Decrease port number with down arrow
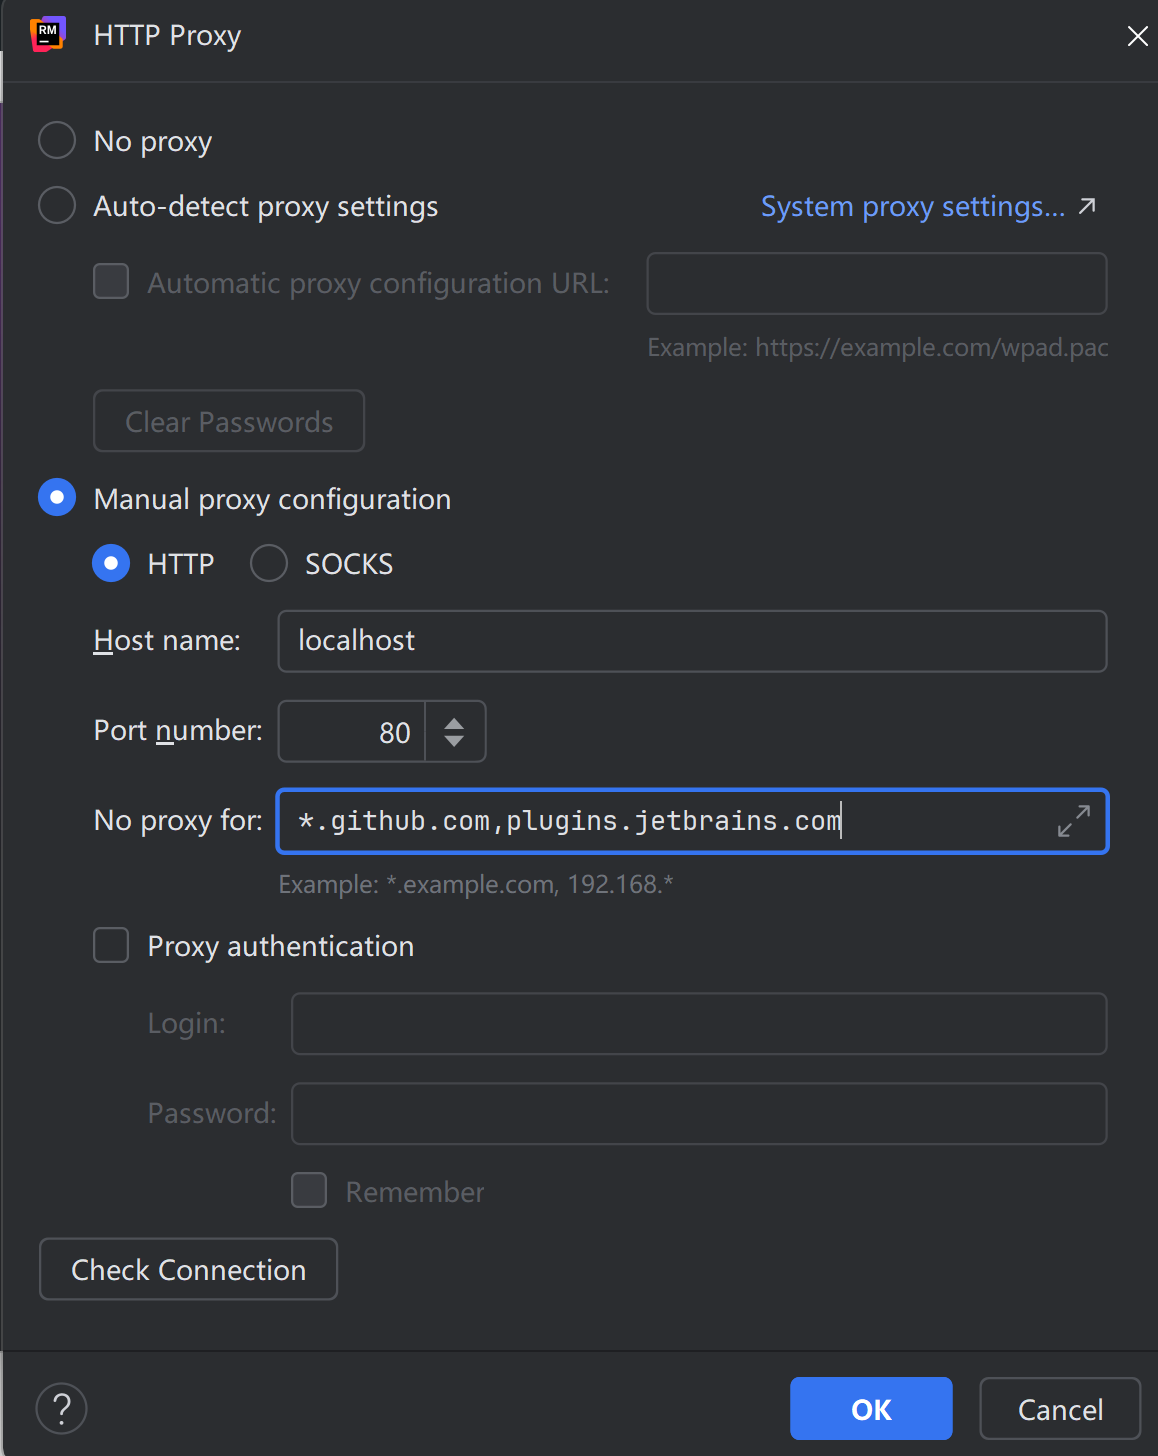1158x1456 pixels. 454,741
